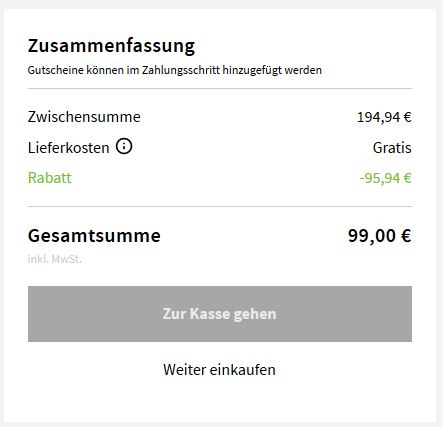Click the Gratis delivery cost value
This screenshot has width=443, height=427.
(x=392, y=148)
